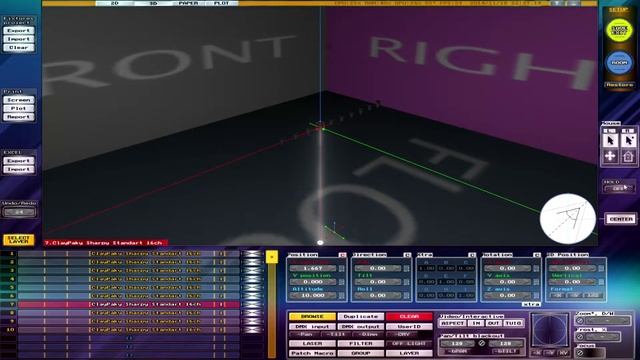
Task: Click the reset icon beside the Zoom slider
Action: (x=580, y=321)
